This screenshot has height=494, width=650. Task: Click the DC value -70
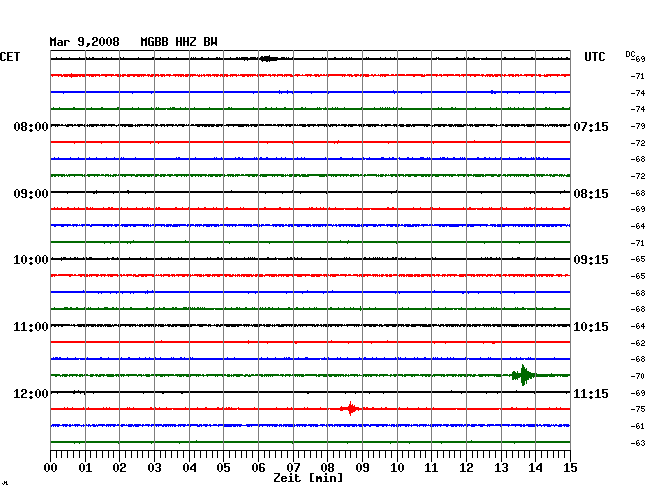tap(638, 376)
